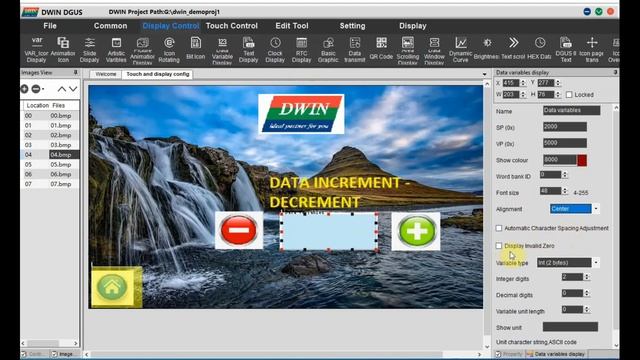640x360 pixels.
Task: Open the Touch Control menu
Action: [x=231, y=26]
